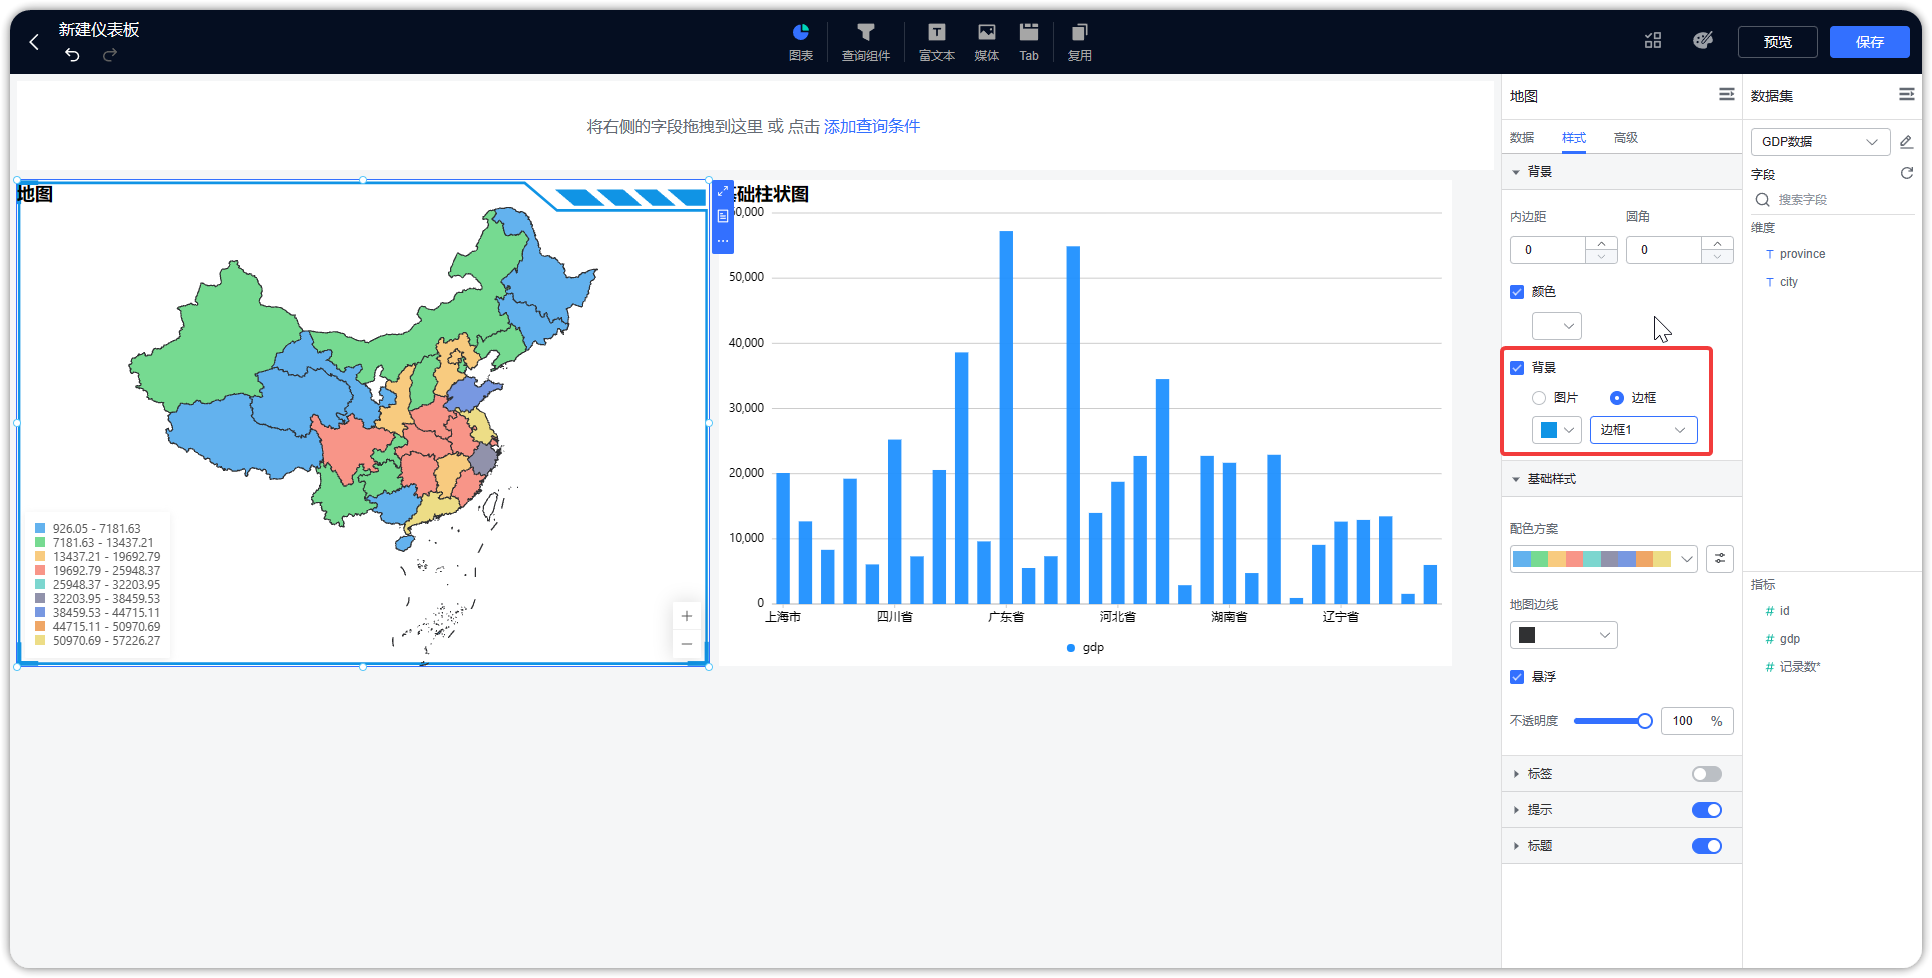Toggle the 颜色 checkbox

[1517, 292]
